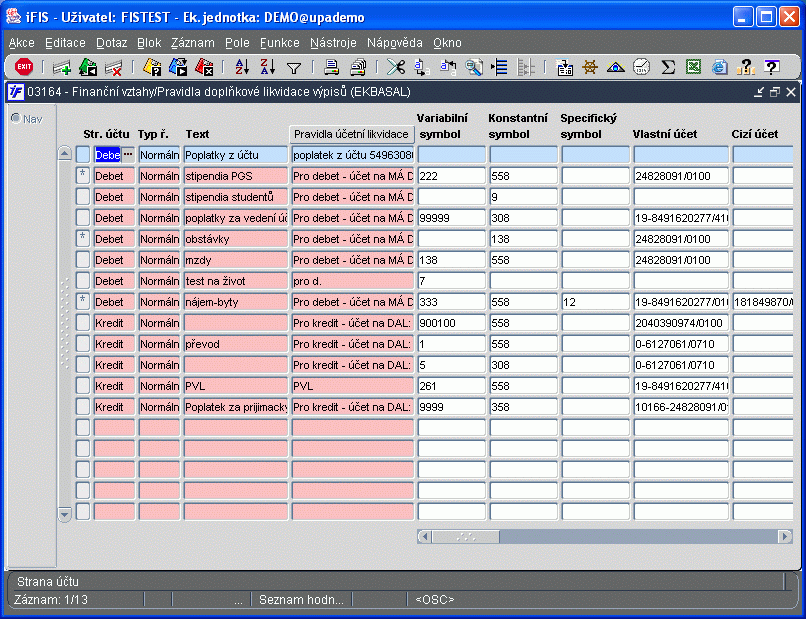The height and width of the screenshot is (619, 806).
Task: Check the box for stipendia PGS row
Action: pyautogui.click(x=83, y=176)
